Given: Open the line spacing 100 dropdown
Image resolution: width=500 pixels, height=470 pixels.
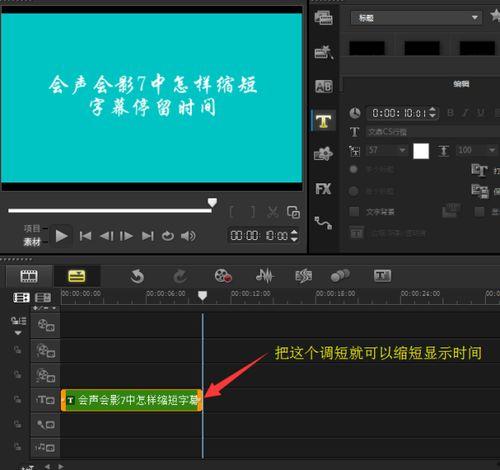Looking at the screenshot, I should coord(477,150).
